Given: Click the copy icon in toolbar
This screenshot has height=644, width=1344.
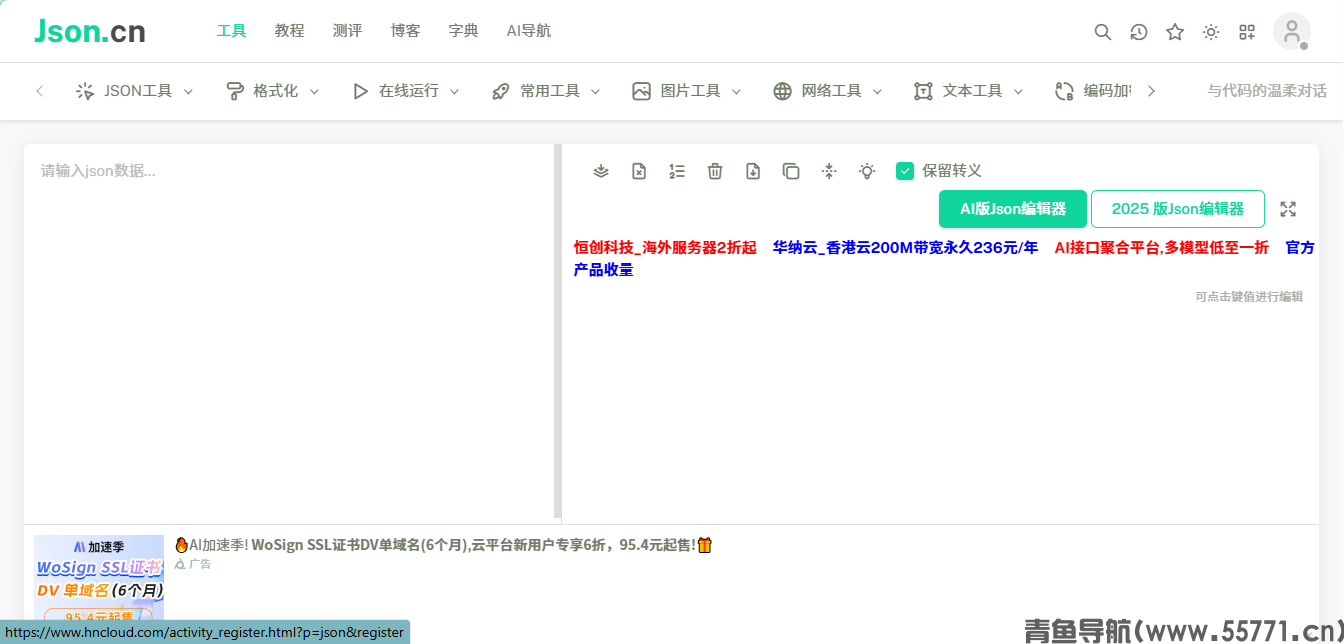Looking at the screenshot, I should point(791,171).
